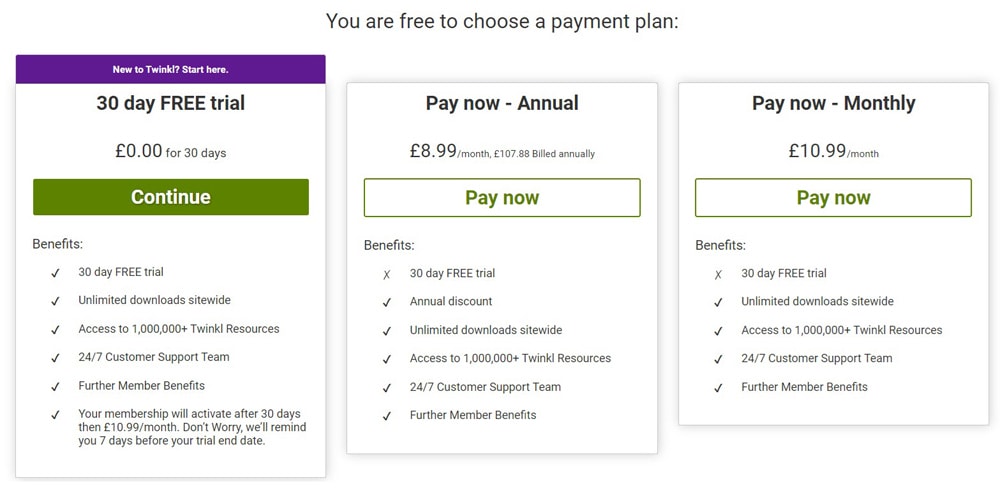Image resolution: width=1000 pixels, height=488 pixels.
Task: Click Pay now under Monthly plan
Action: [x=833, y=198]
